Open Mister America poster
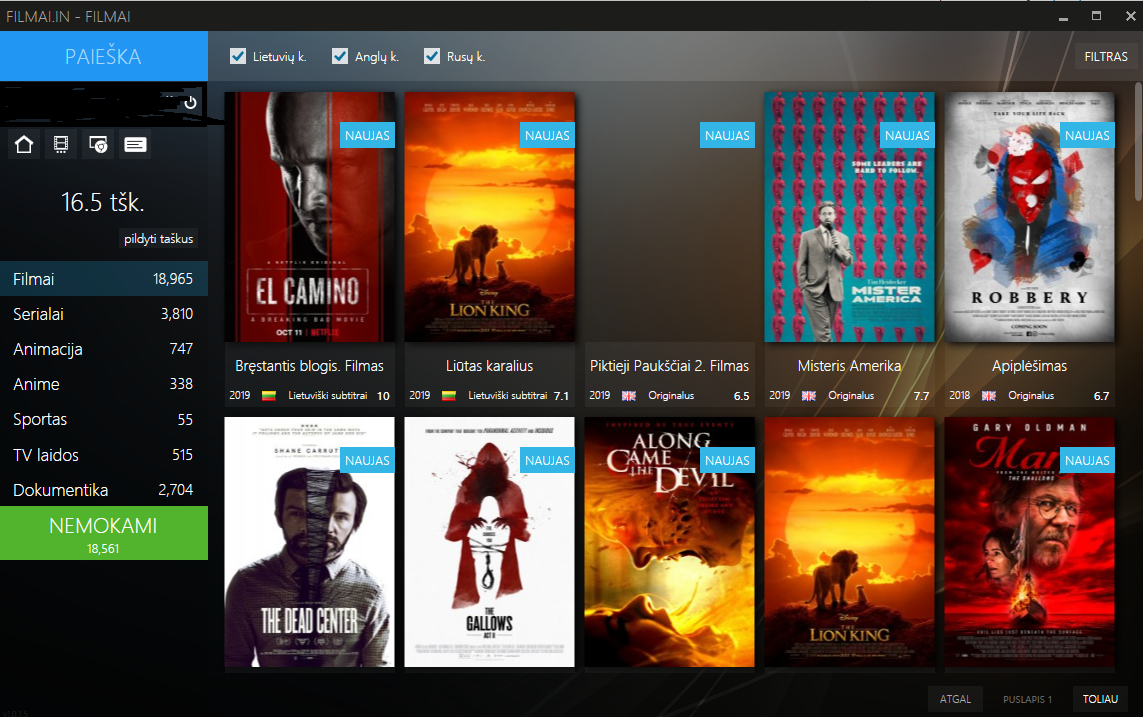This screenshot has height=717, width=1143. 849,216
